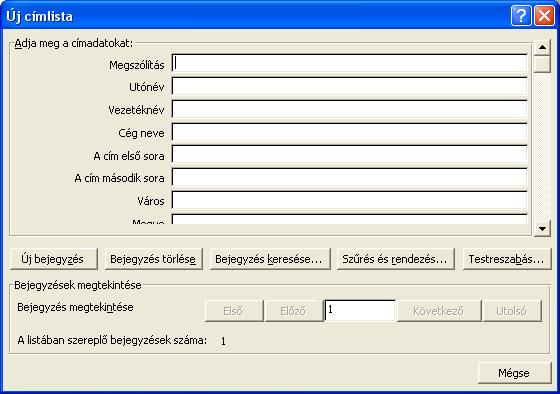
Task: Focus the Megszólítás input field
Action: coord(349,64)
